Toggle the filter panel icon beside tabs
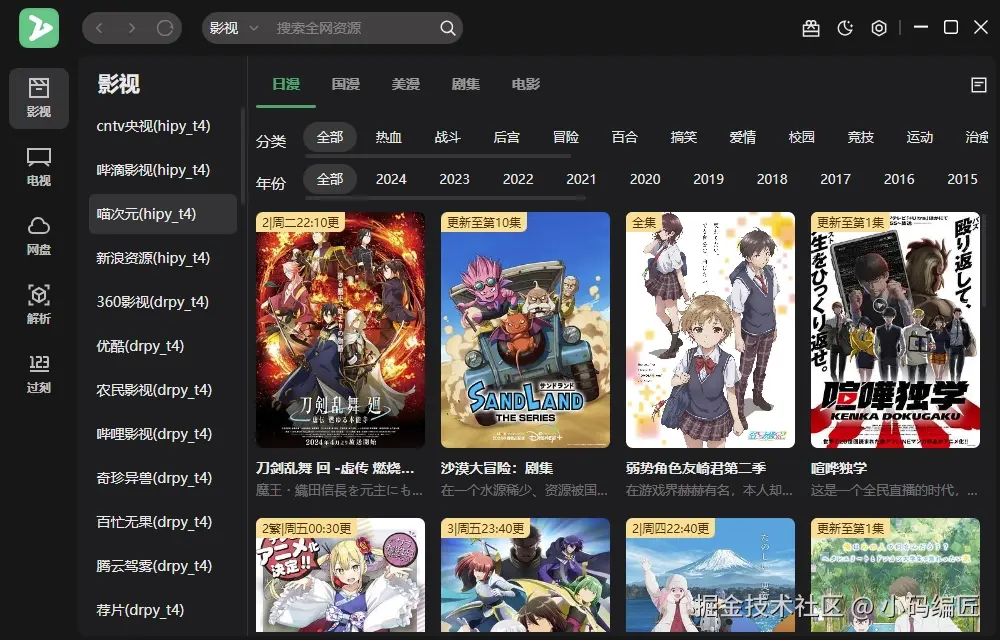The width and height of the screenshot is (1000, 640). pos(978,85)
